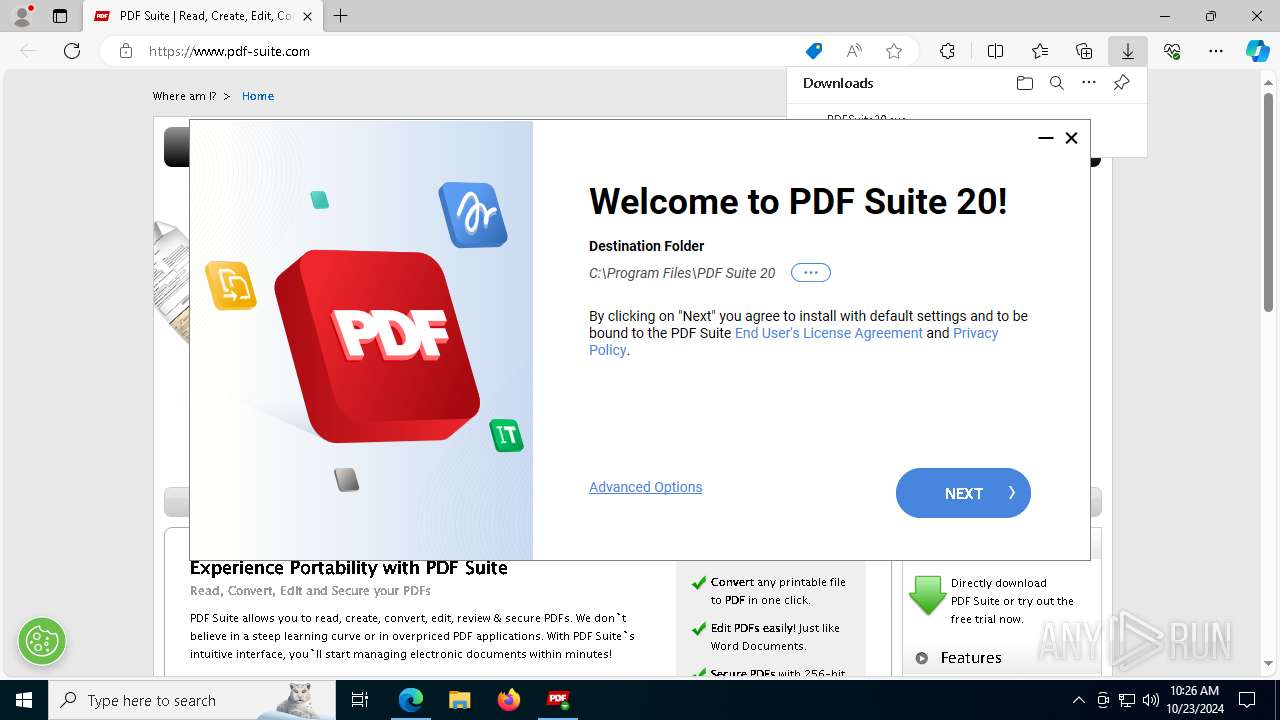Close the PDF Suite browser tab
The image size is (1280, 720).
click(307, 16)
